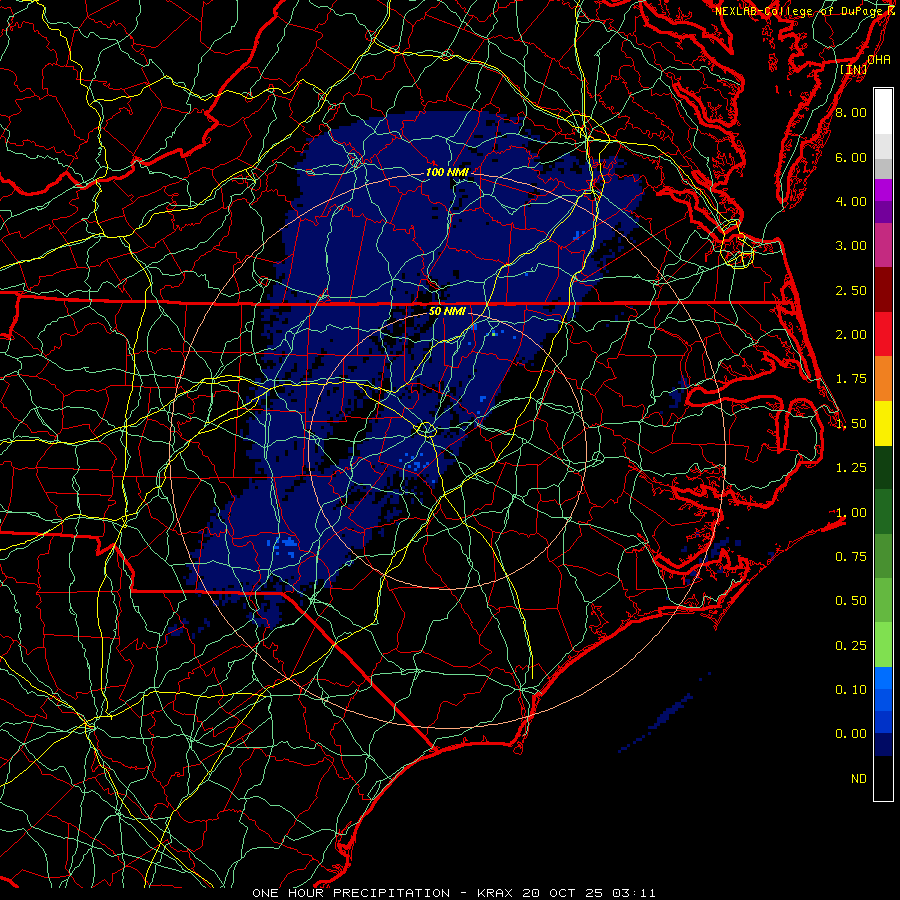Click the 0.10 legend value
Image resolution: width=900 pixels, height=900 pixels.
(x=851, y=689)
